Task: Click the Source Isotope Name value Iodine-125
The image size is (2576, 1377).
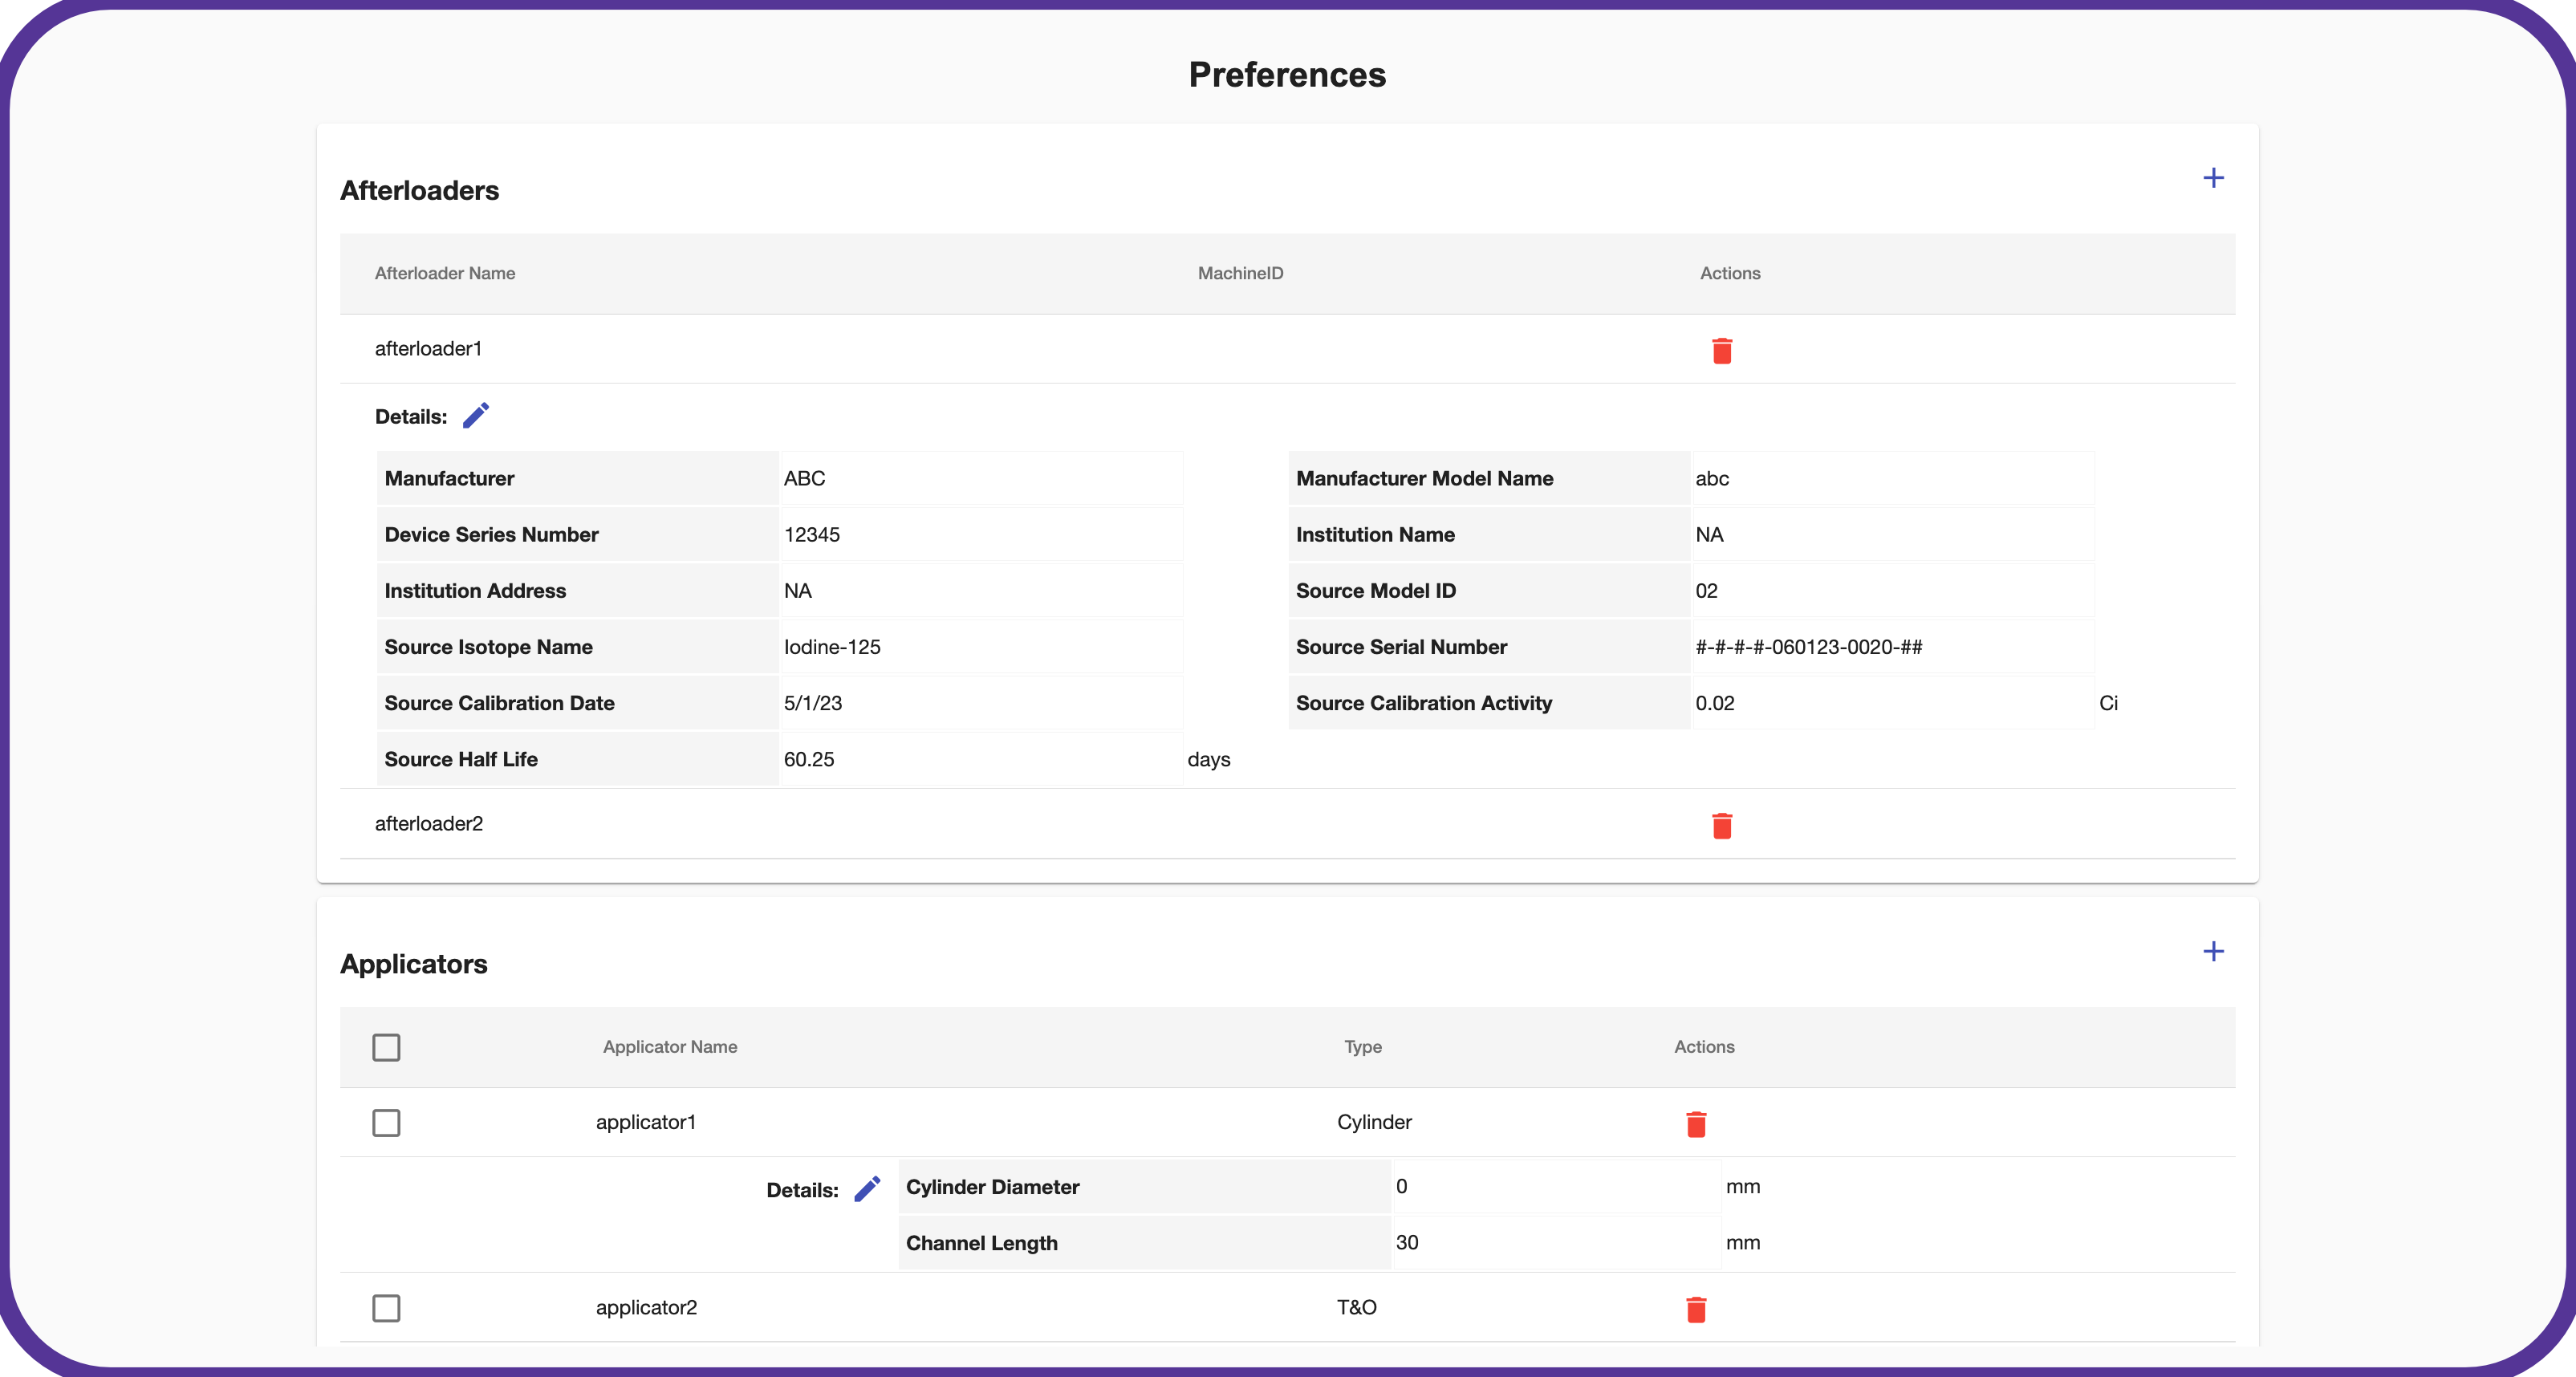Action: [832, 647]
